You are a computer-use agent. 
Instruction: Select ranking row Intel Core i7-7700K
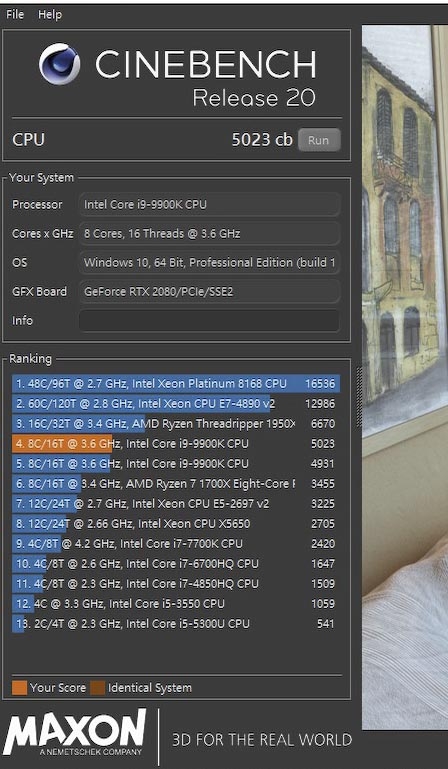[x=176, y=544]
